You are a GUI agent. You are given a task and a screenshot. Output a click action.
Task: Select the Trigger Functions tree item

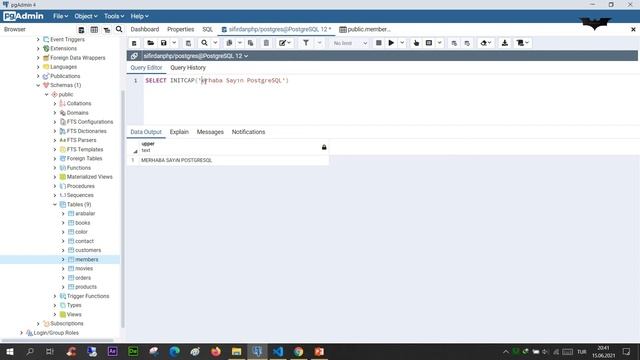pos(88,296)
